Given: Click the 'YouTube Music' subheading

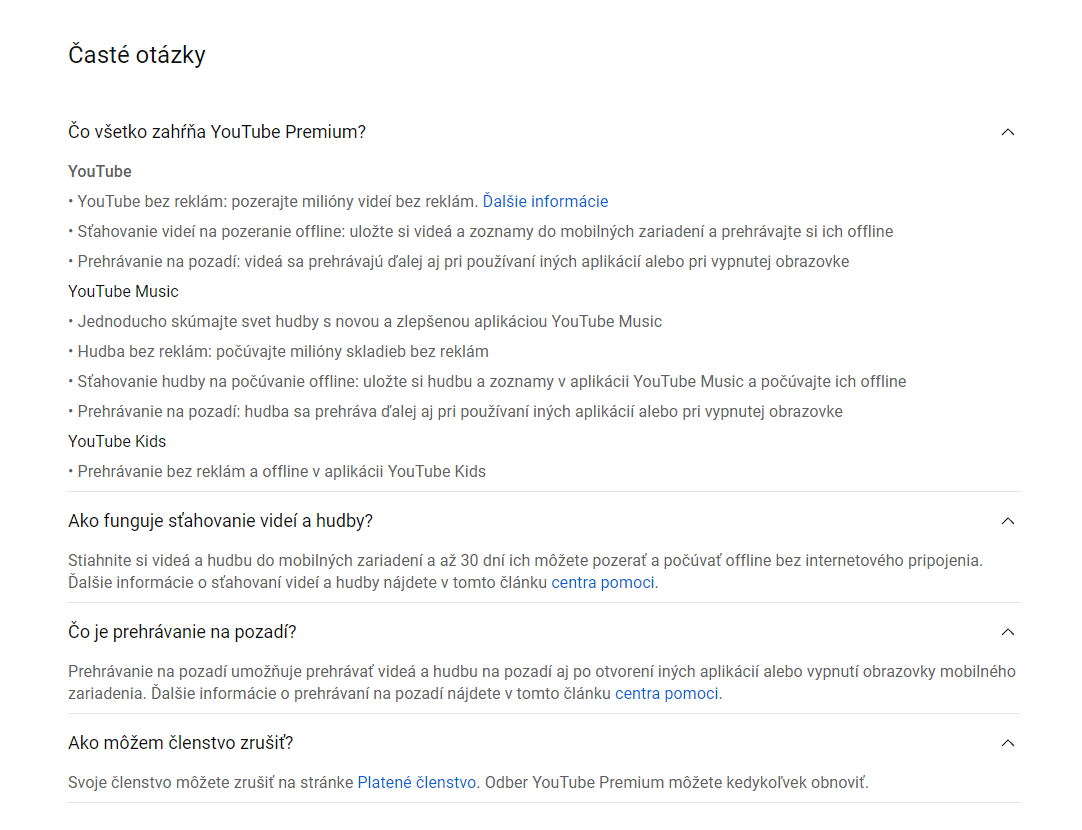Looking at the screenshot, I should [124, 291].
